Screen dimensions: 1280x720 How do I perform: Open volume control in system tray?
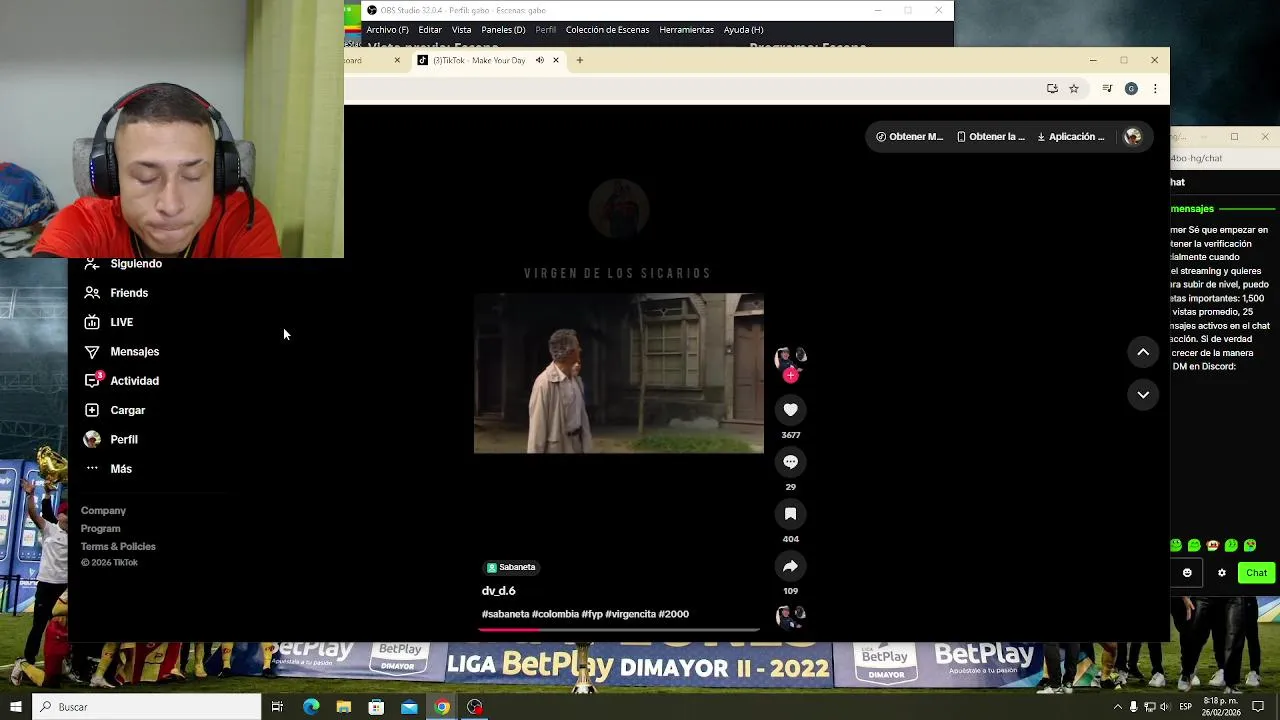coord(1164,707)
